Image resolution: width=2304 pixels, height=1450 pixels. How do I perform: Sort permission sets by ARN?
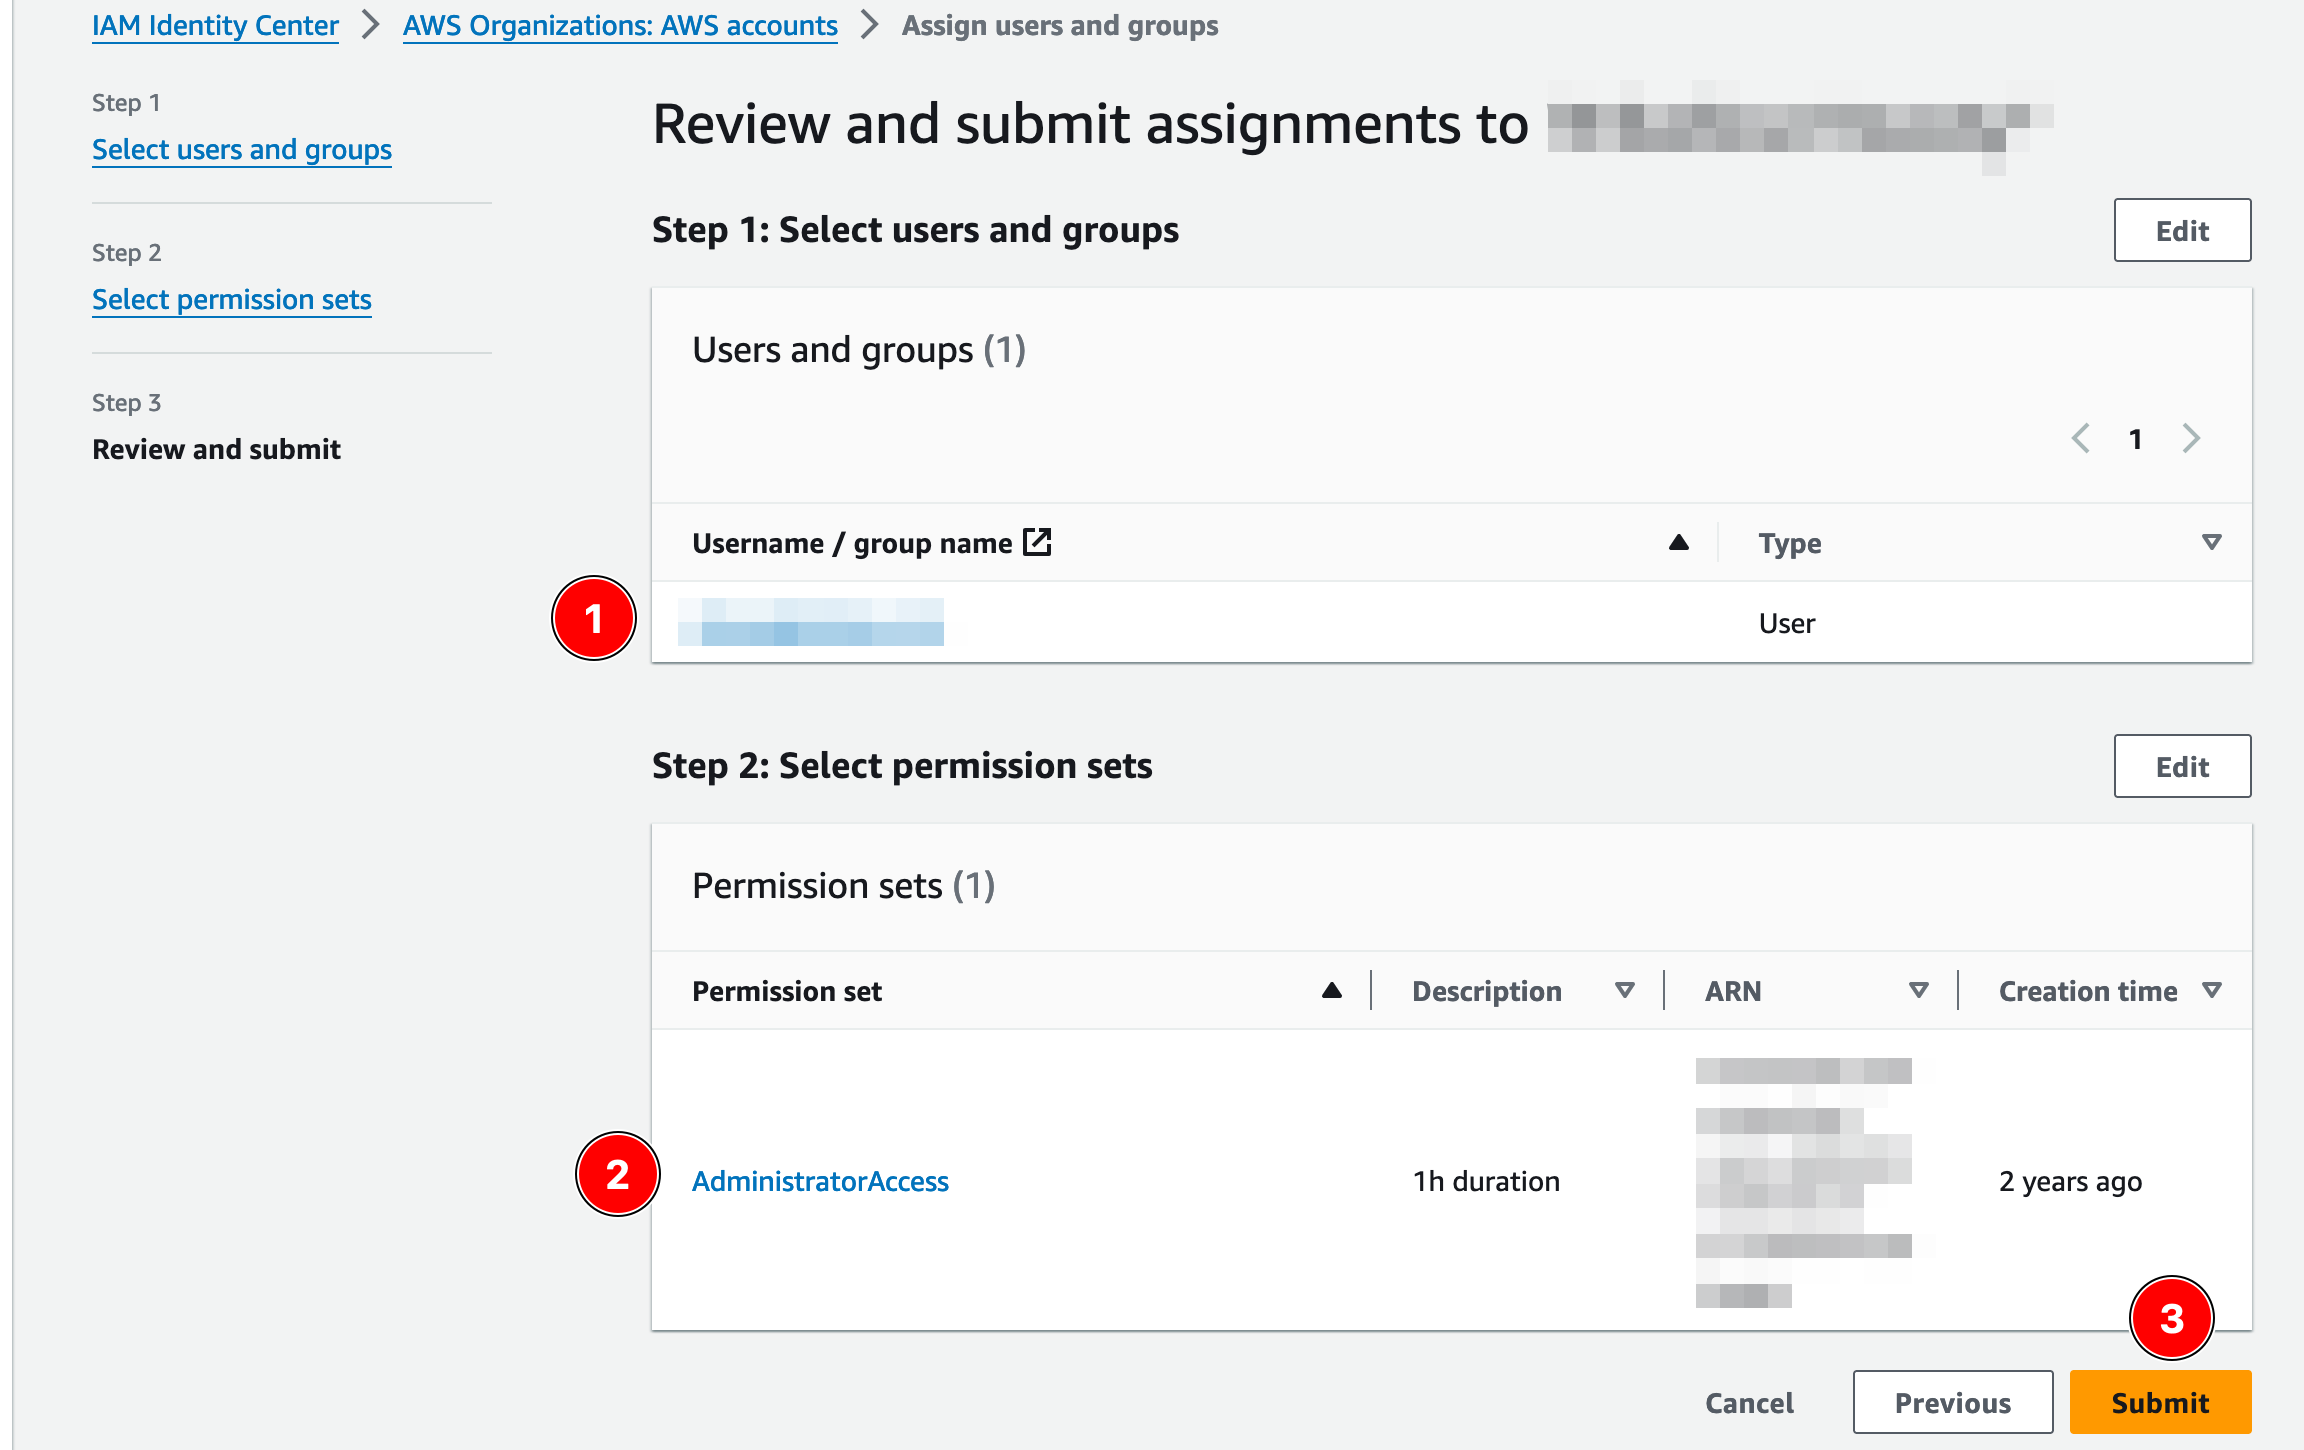pos(1918,990)
